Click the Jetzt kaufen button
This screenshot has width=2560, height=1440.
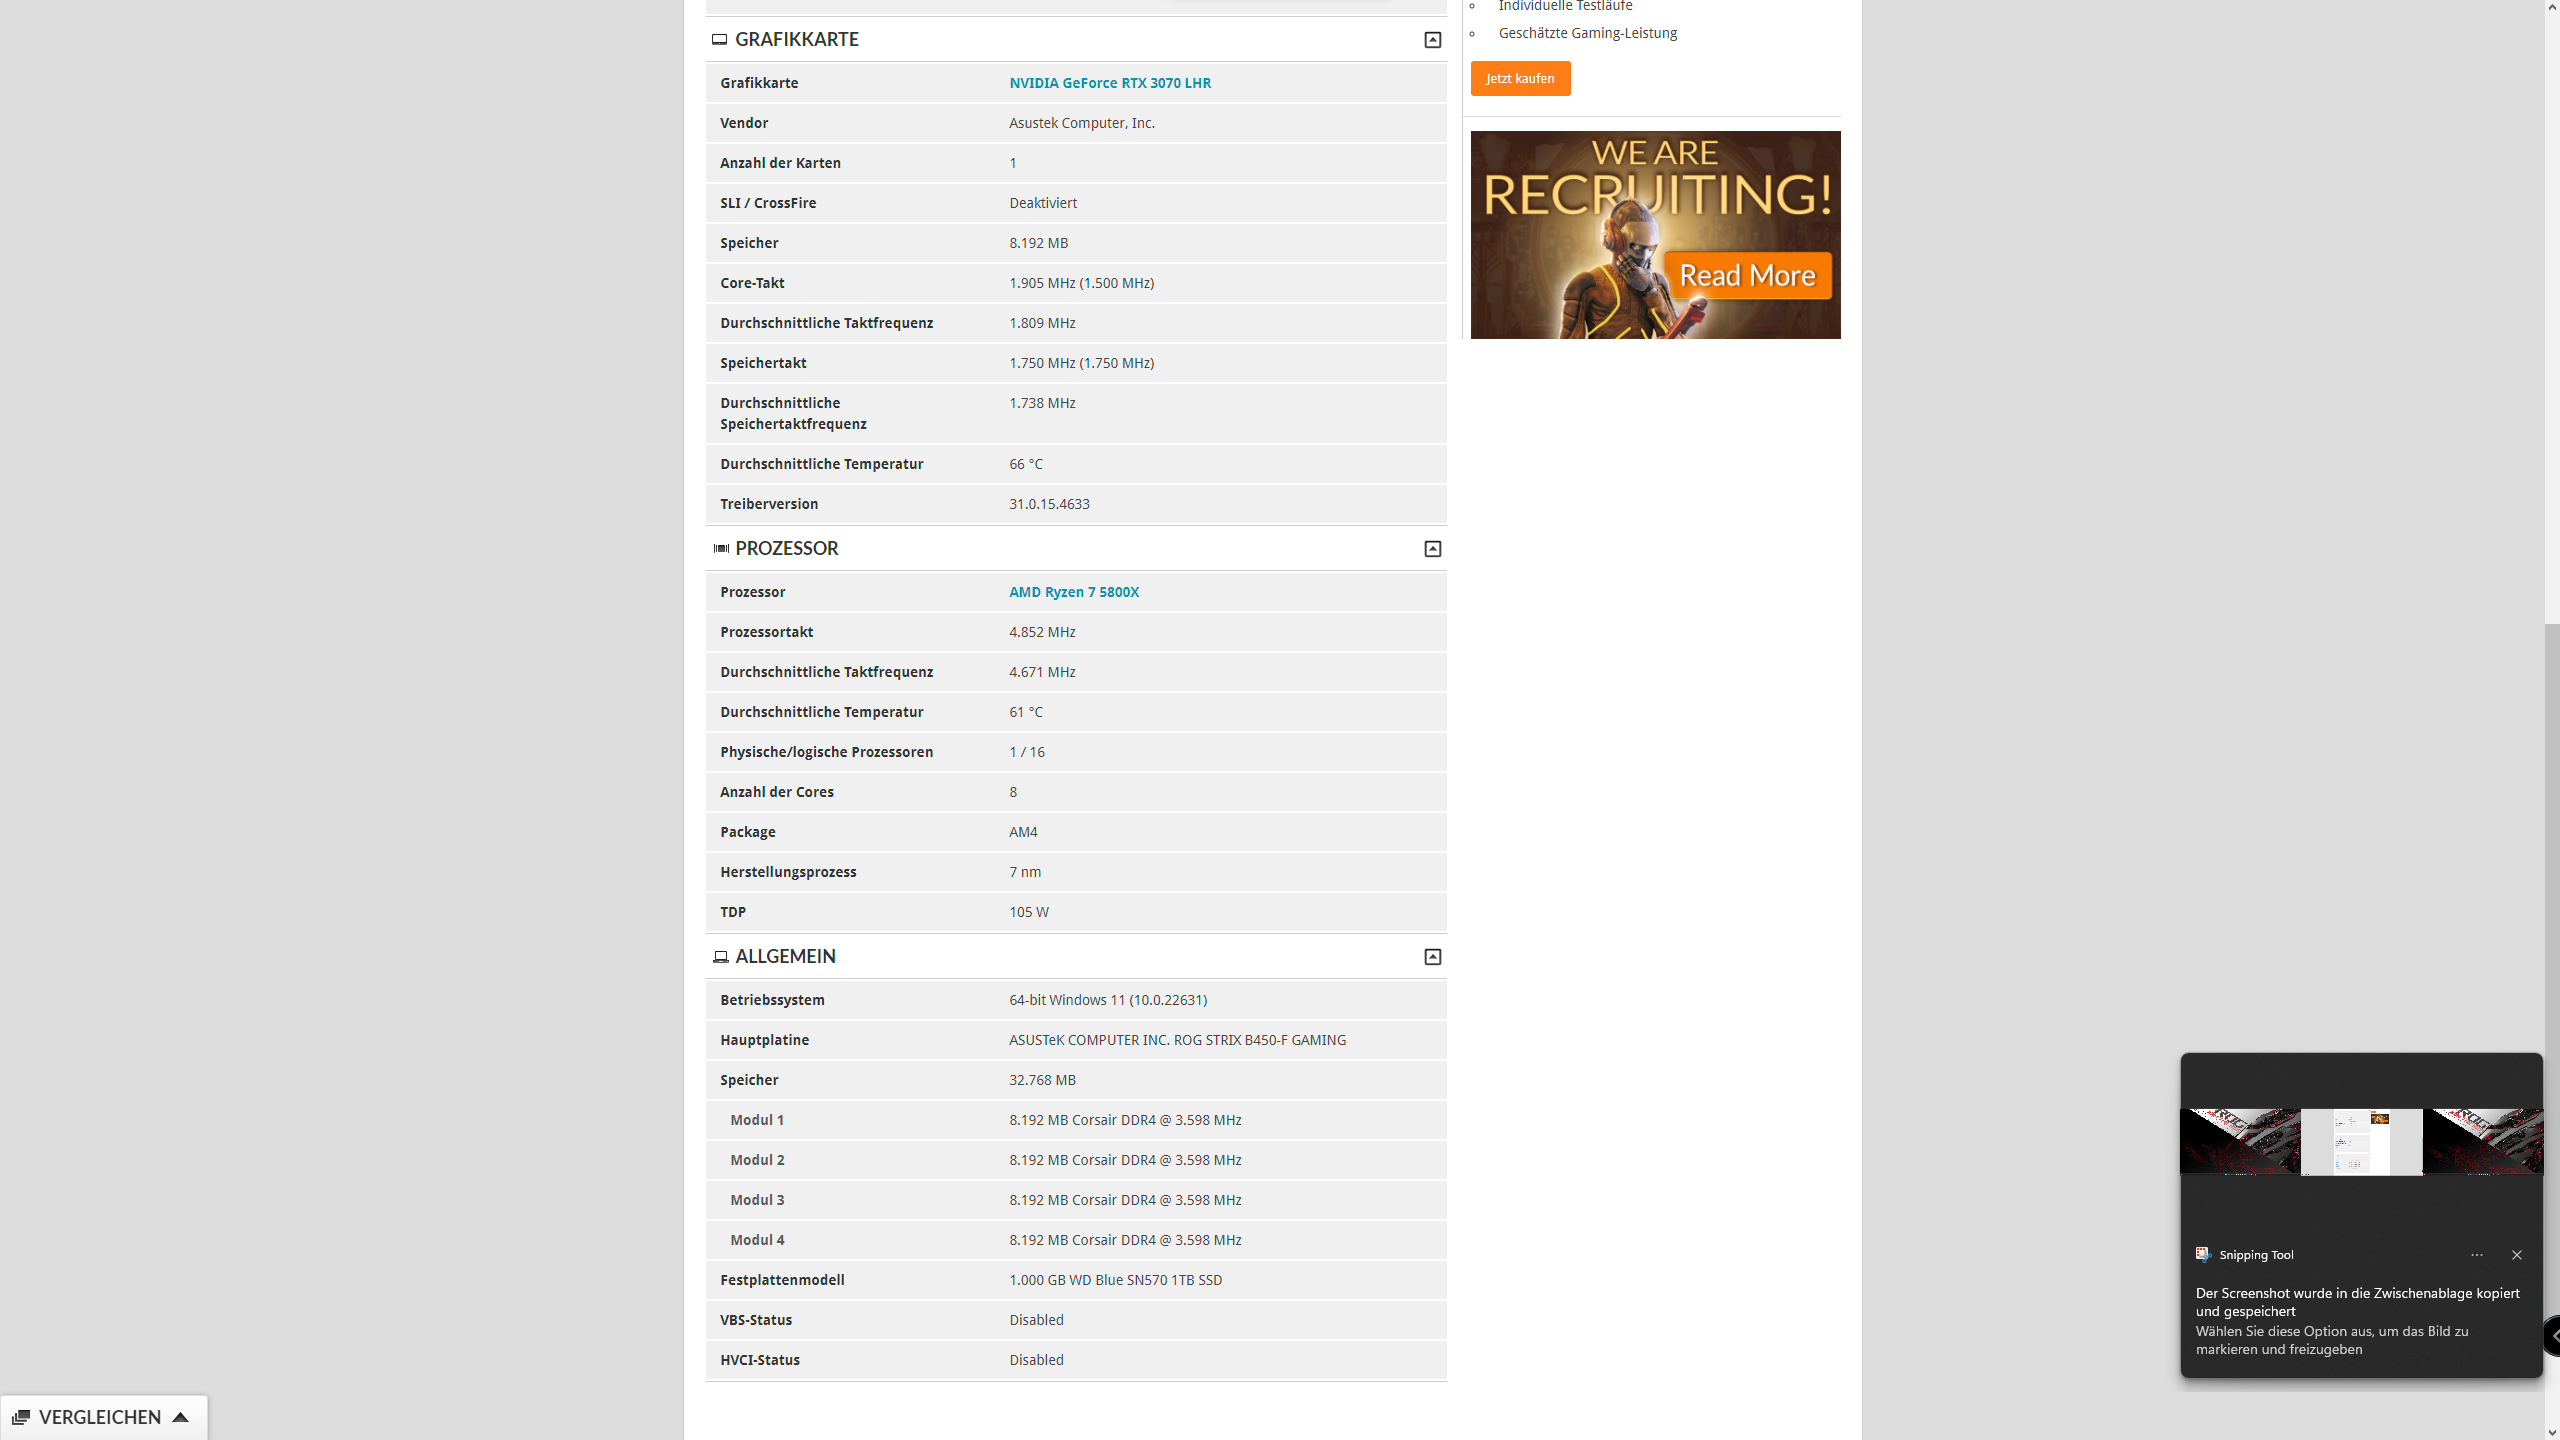point(1519,79)
